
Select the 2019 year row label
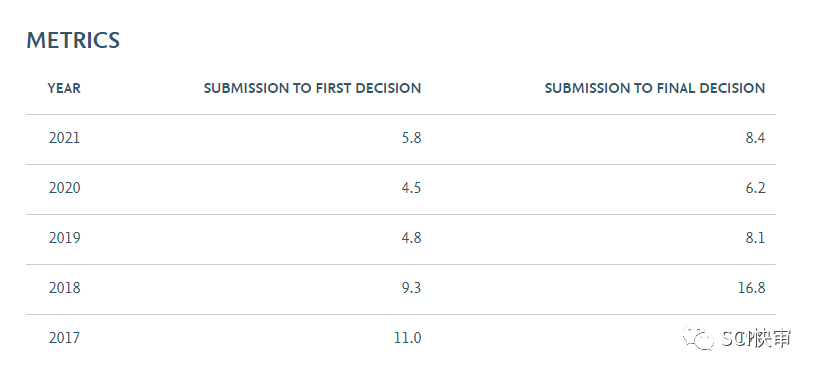(65, 238)
